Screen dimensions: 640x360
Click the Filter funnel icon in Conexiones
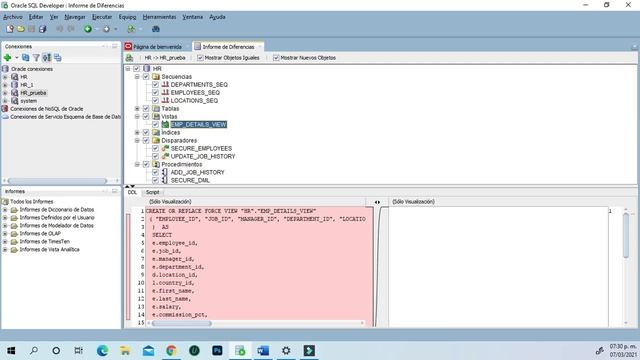point(36,58)
